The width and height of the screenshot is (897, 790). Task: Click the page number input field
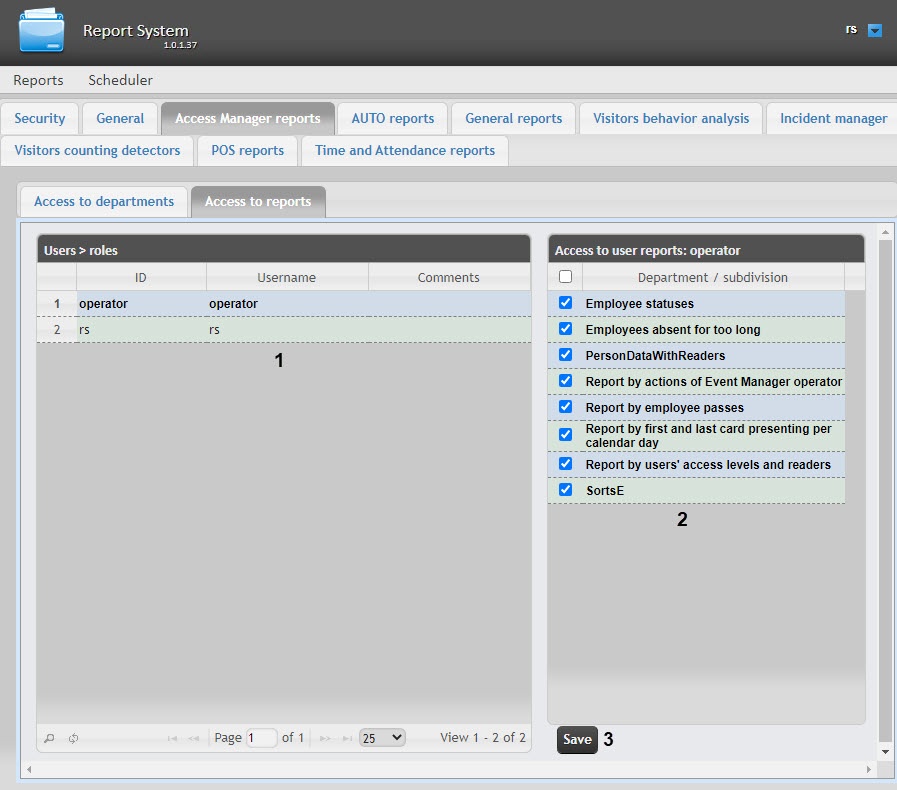261,738
